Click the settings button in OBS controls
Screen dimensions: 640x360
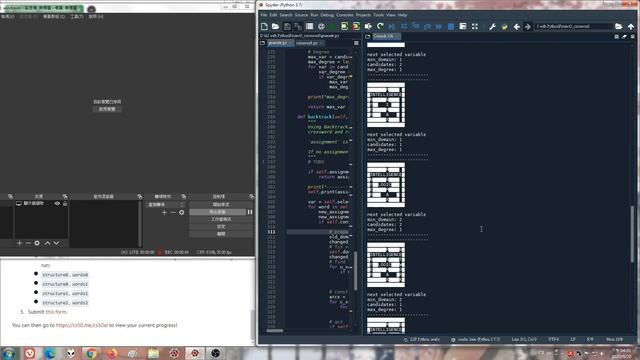point(221,227)
